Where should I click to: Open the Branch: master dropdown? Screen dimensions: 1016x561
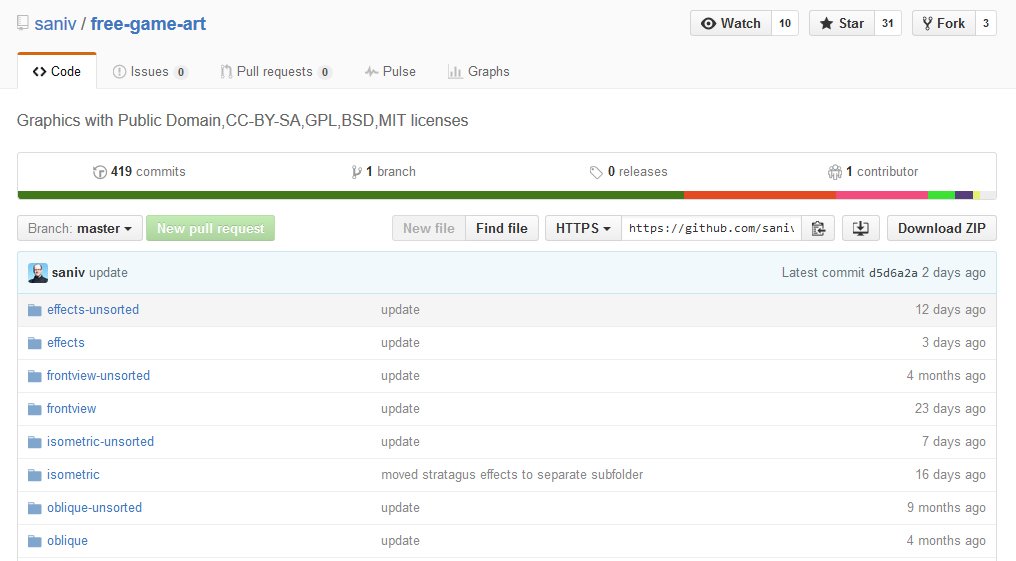point(80,228)
